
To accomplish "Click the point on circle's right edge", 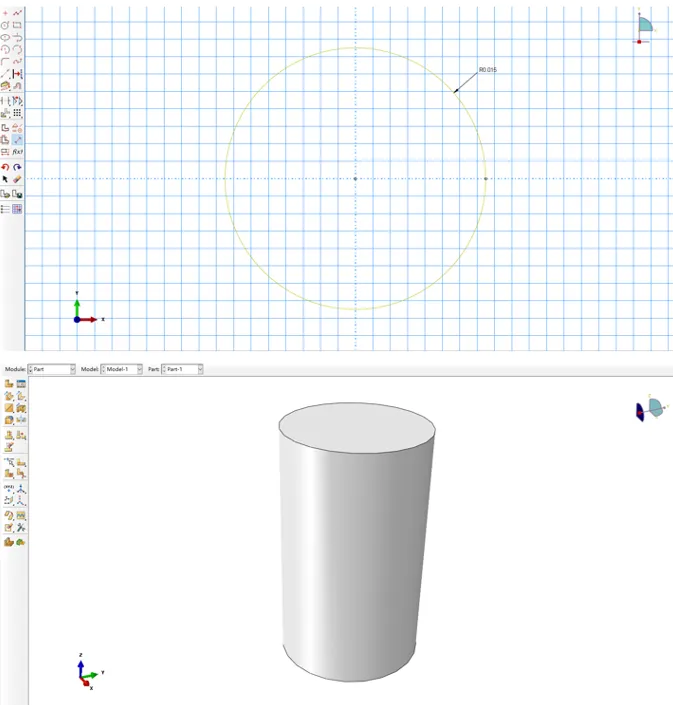I will [486, 178].
